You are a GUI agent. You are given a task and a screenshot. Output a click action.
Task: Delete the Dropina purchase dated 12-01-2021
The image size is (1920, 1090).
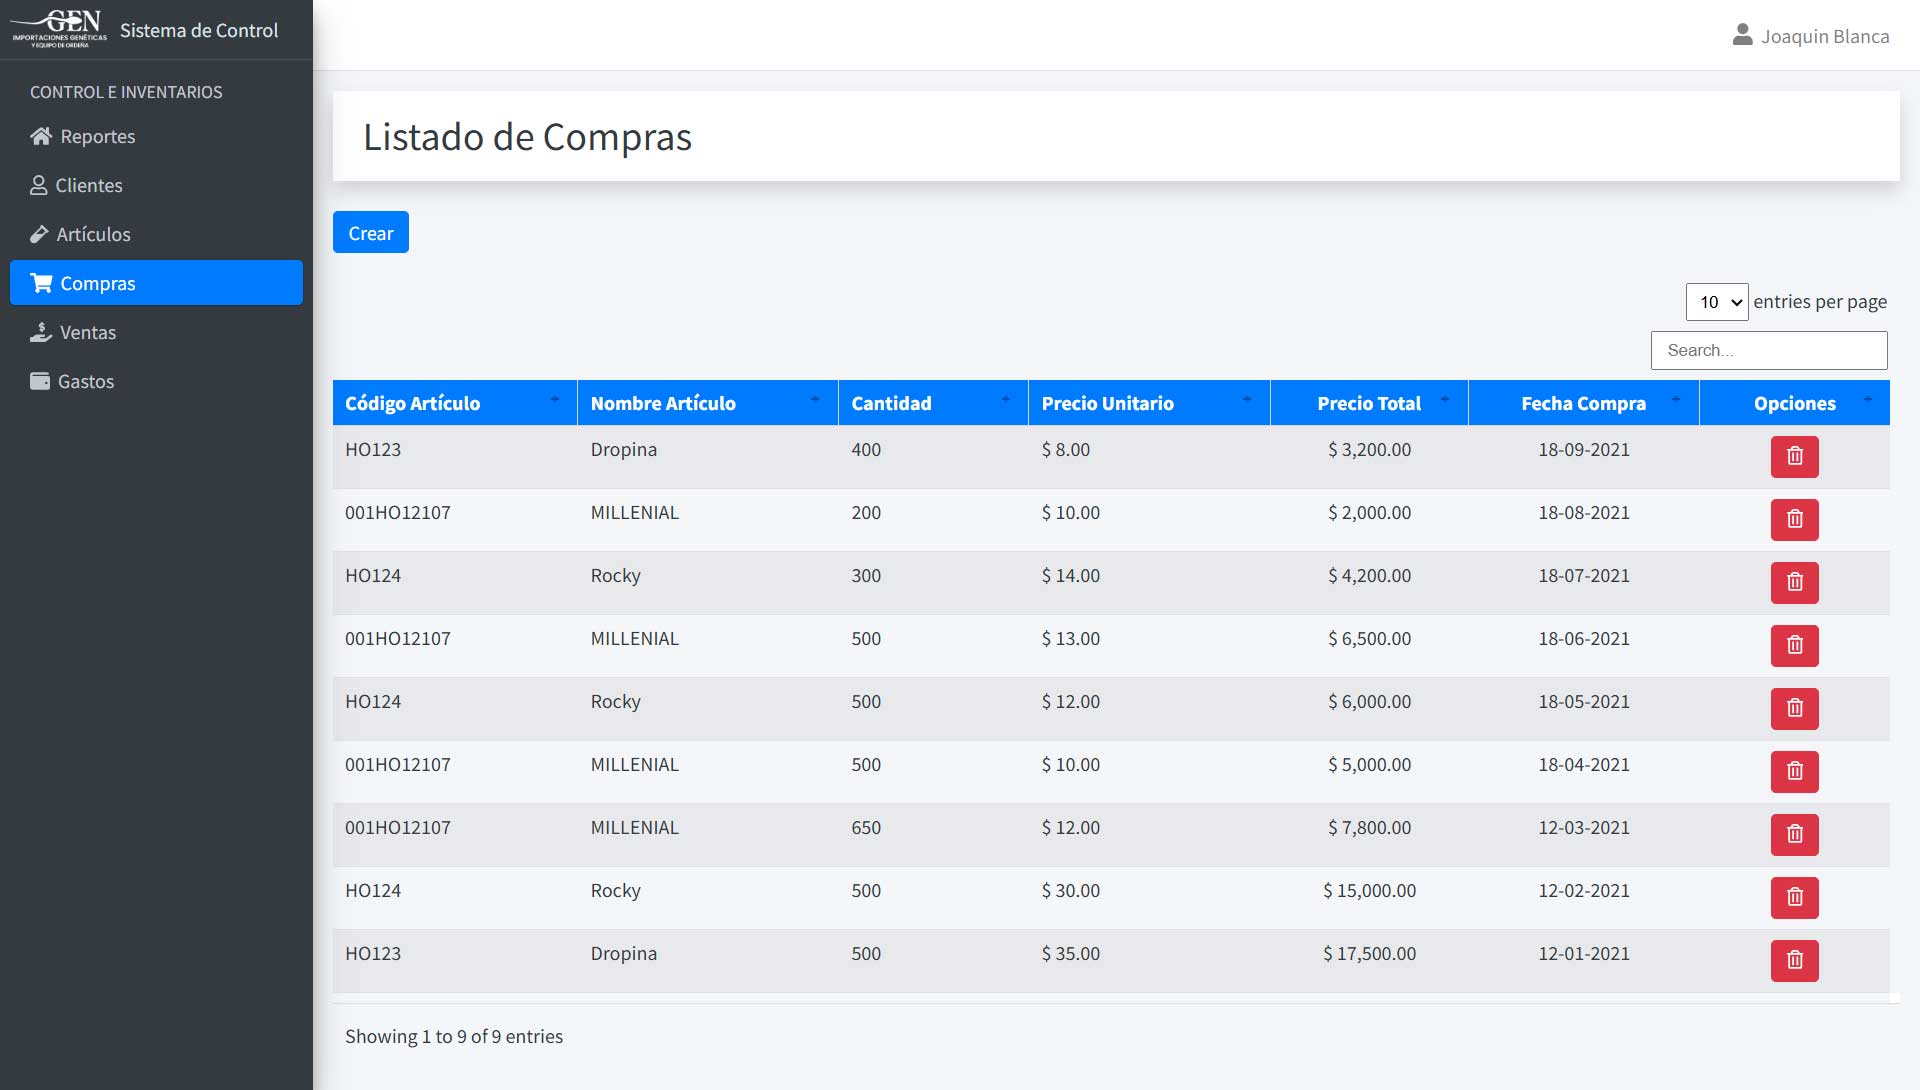(1794, 961)
